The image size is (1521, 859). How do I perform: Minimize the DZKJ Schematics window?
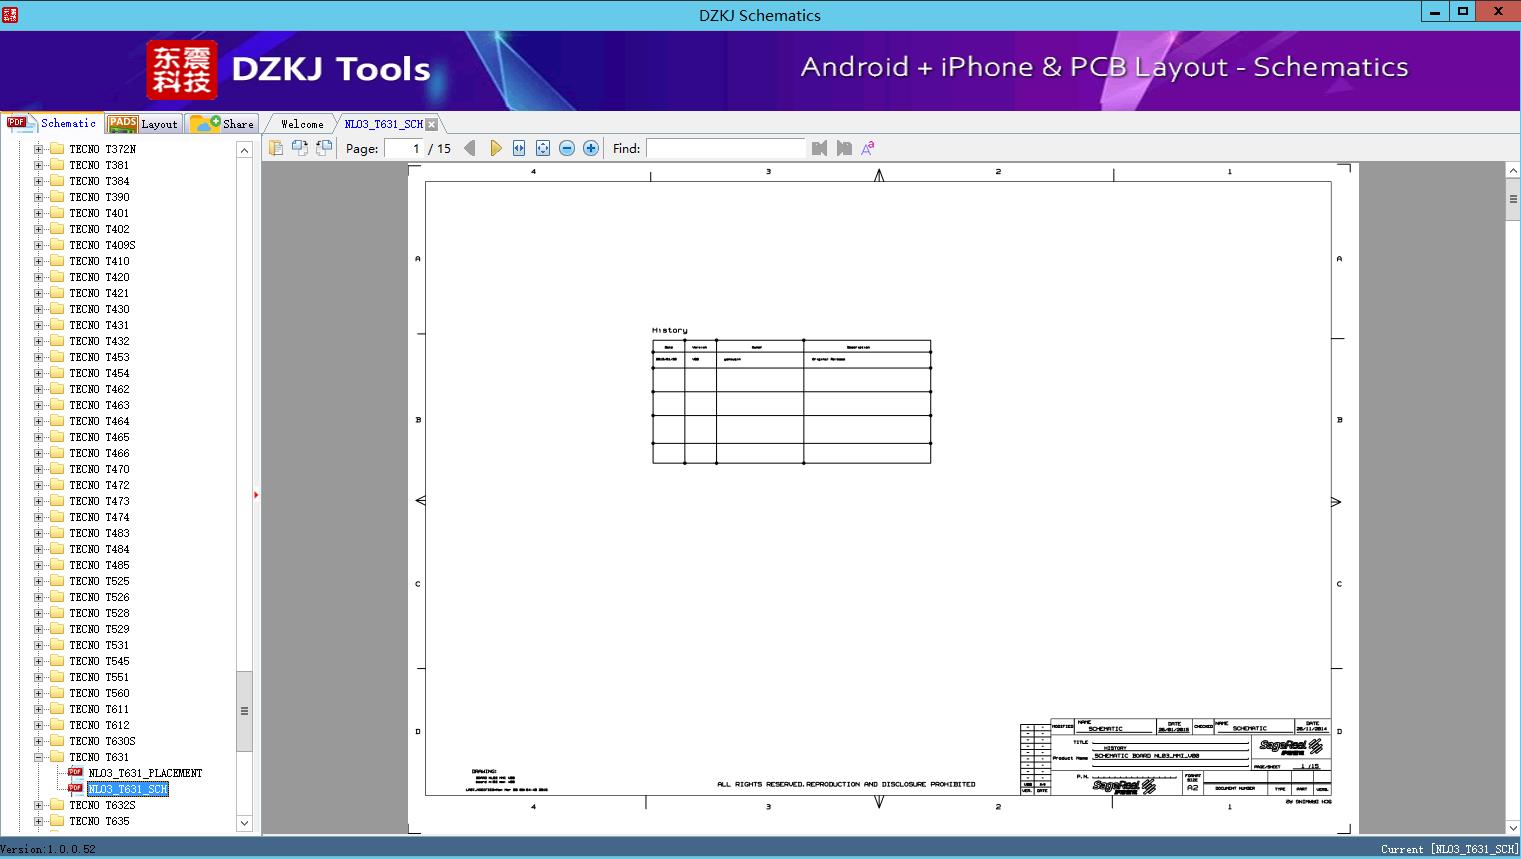[x=1435, y=11]
